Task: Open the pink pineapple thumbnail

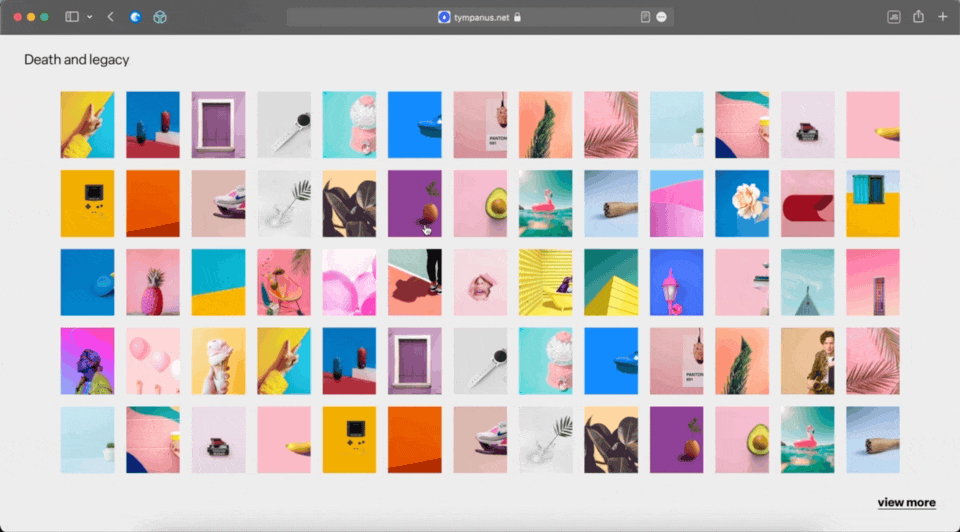Action: (x=153, y=282)
